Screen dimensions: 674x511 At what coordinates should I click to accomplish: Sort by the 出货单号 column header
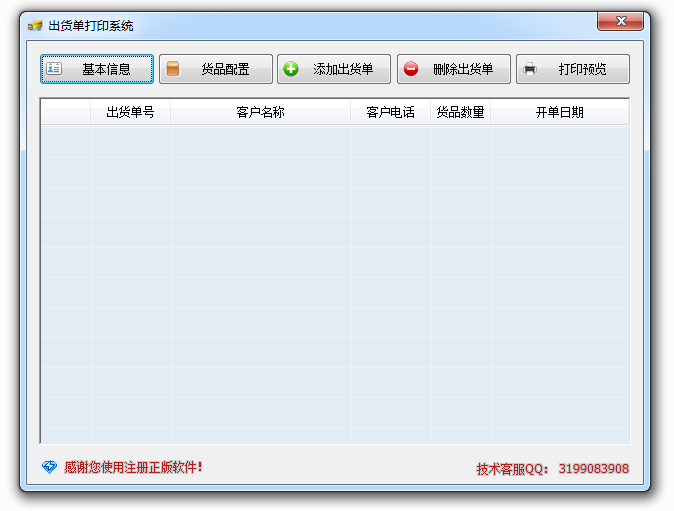pos(130,112)
